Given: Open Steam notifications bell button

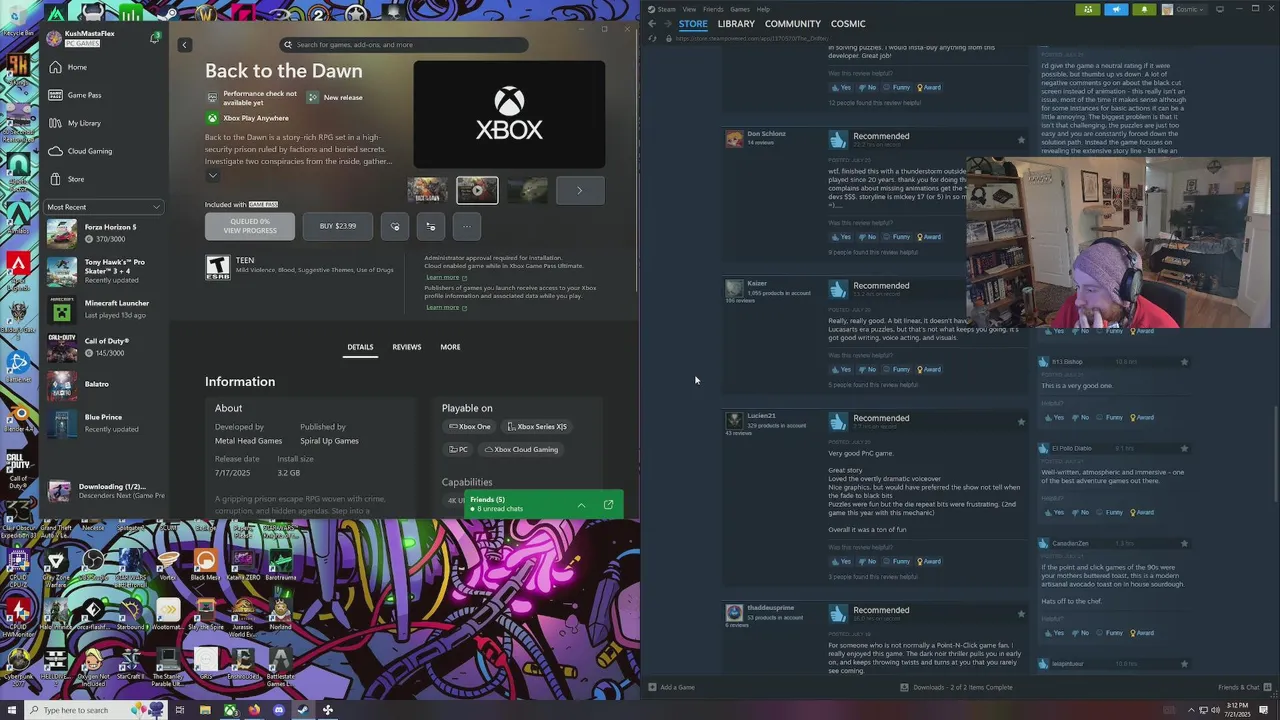Looking at the screenshot, I should point(1143,9).
